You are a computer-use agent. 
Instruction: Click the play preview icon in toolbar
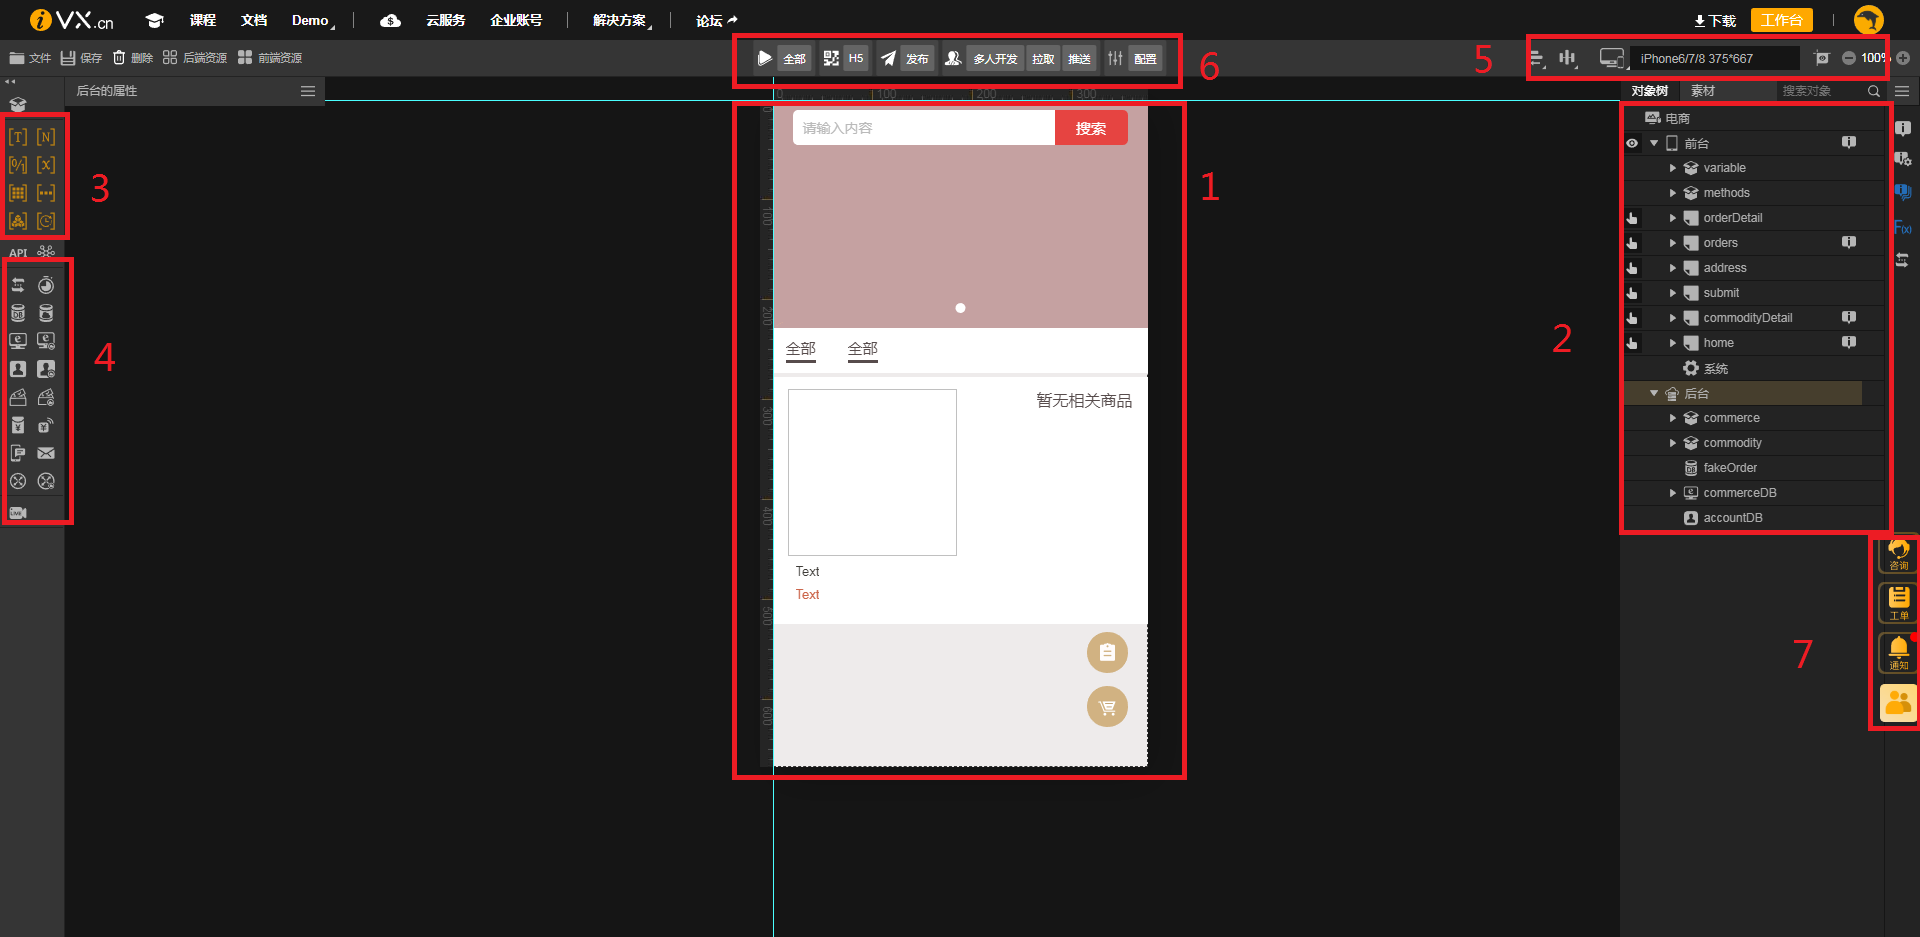pyautogui.click(x=765, y=58)
